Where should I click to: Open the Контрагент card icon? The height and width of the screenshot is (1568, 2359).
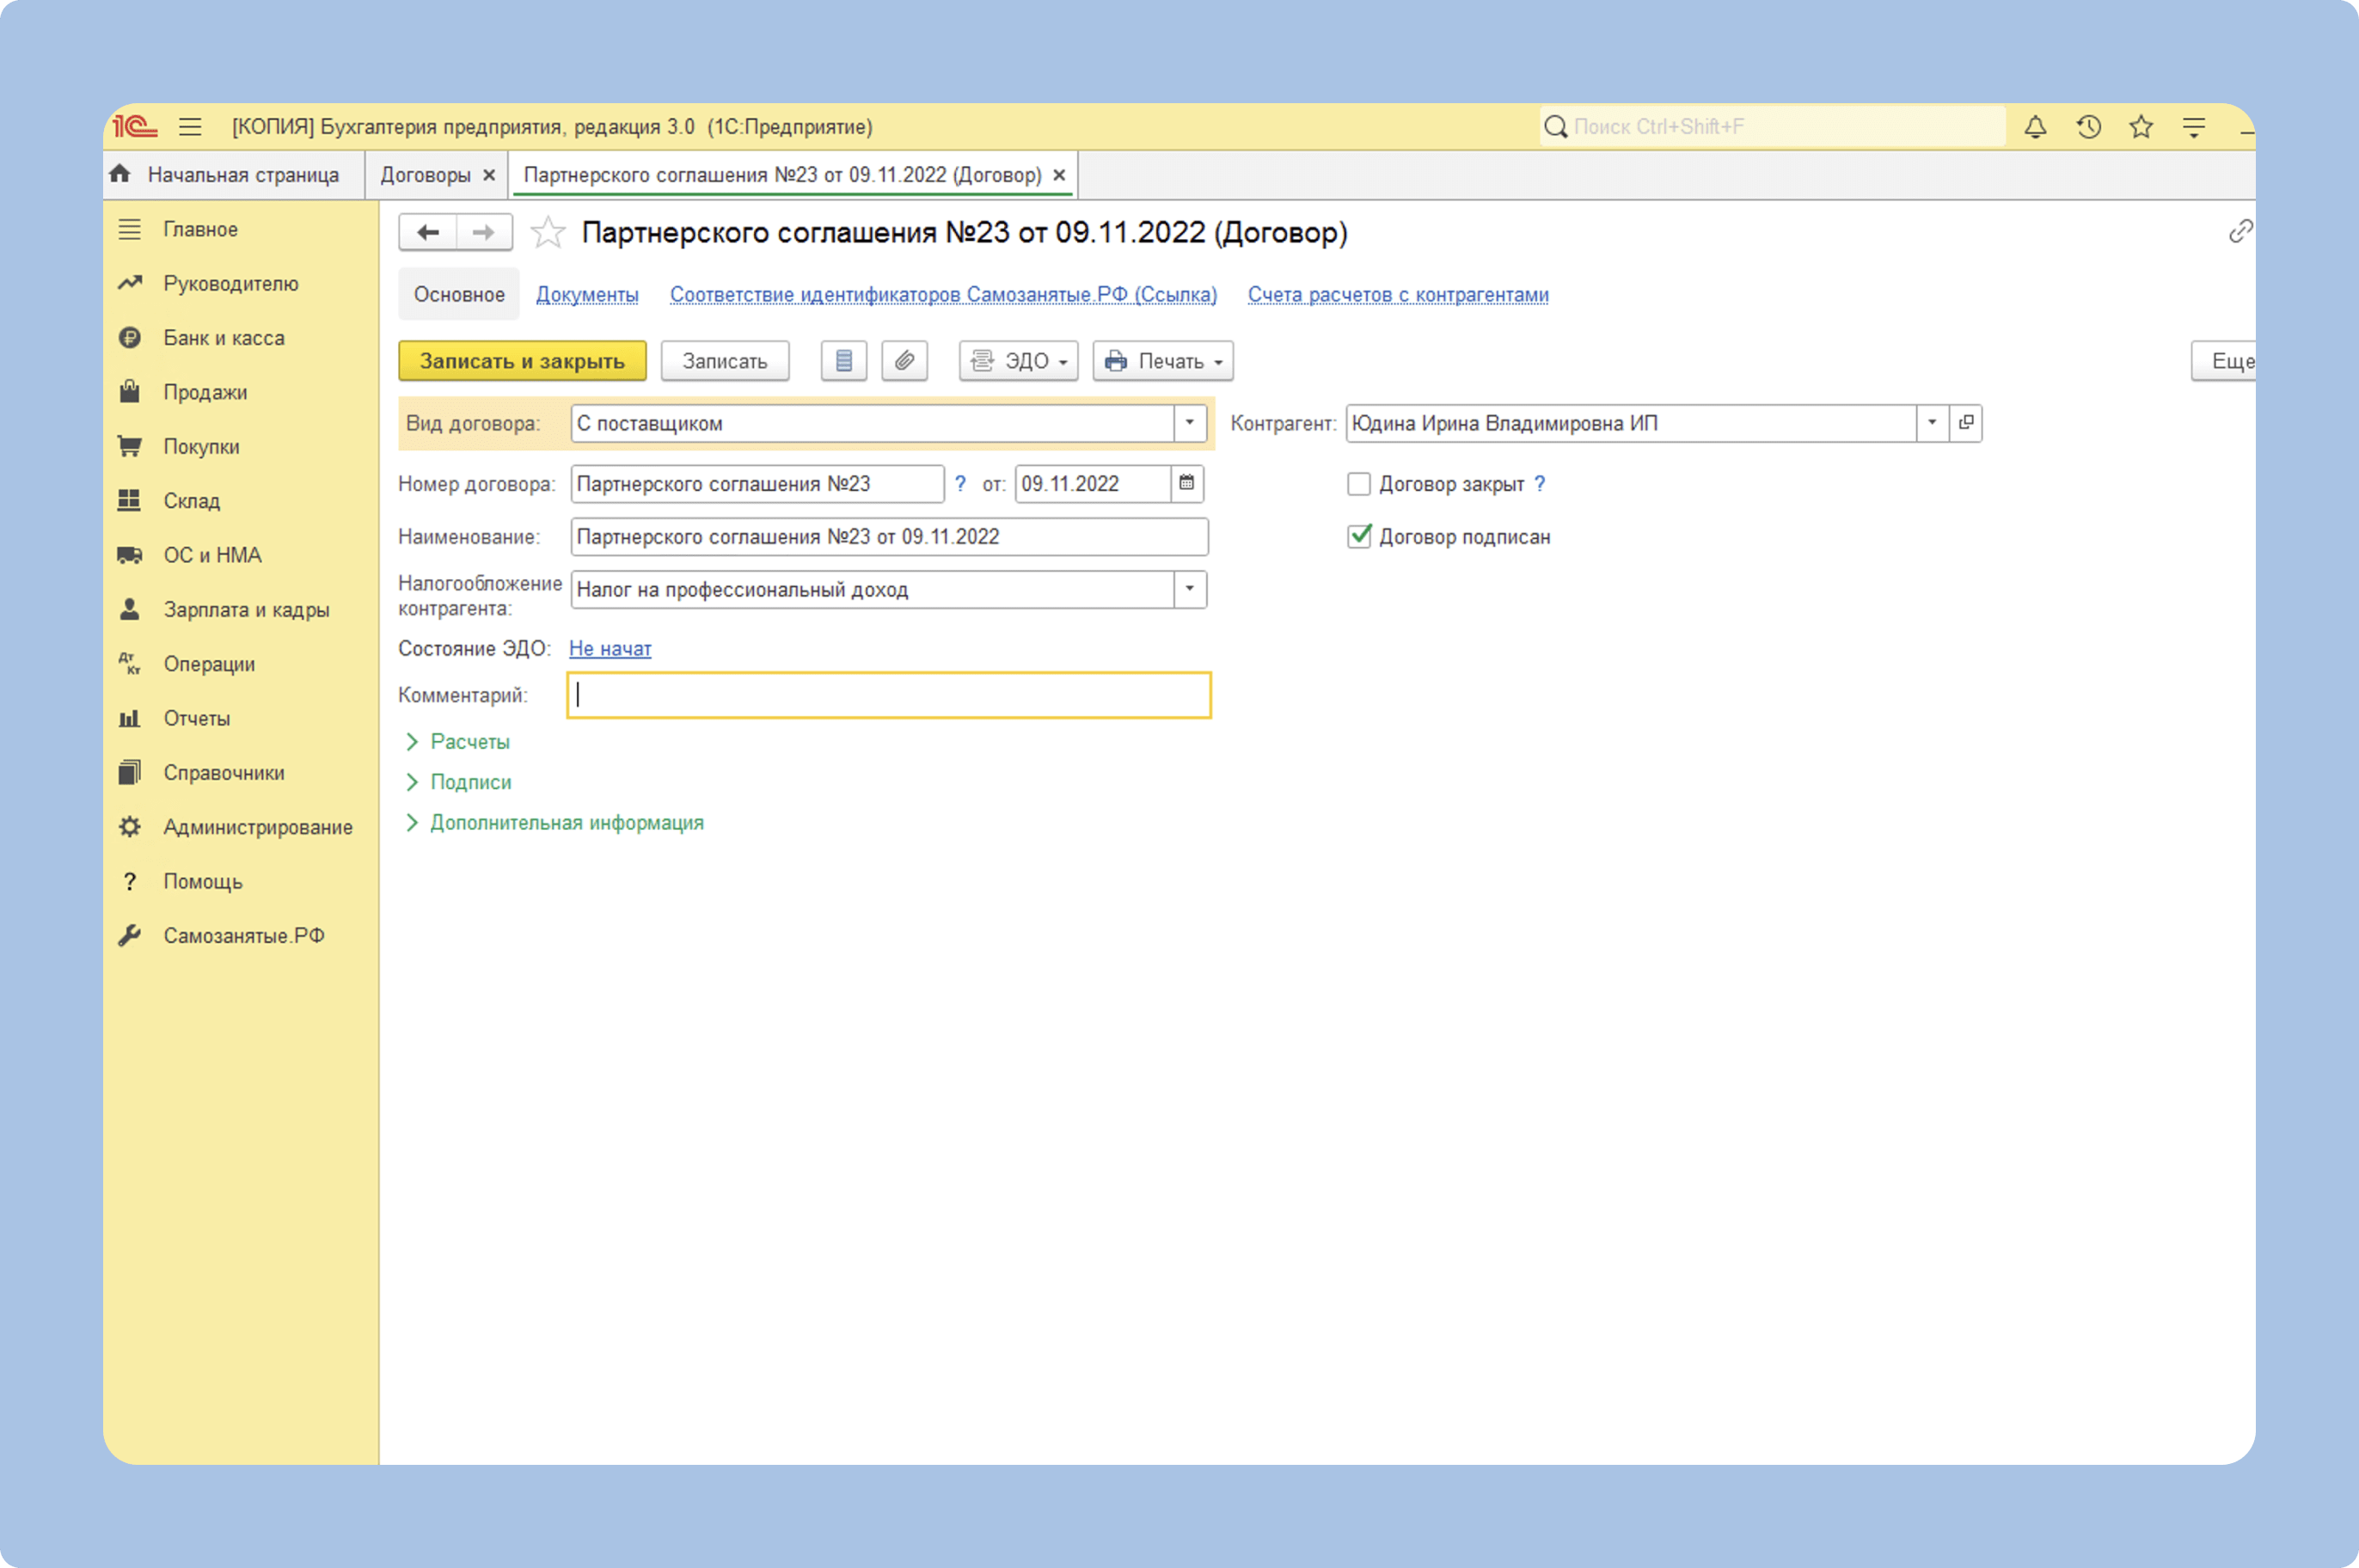click(1966, 423)
